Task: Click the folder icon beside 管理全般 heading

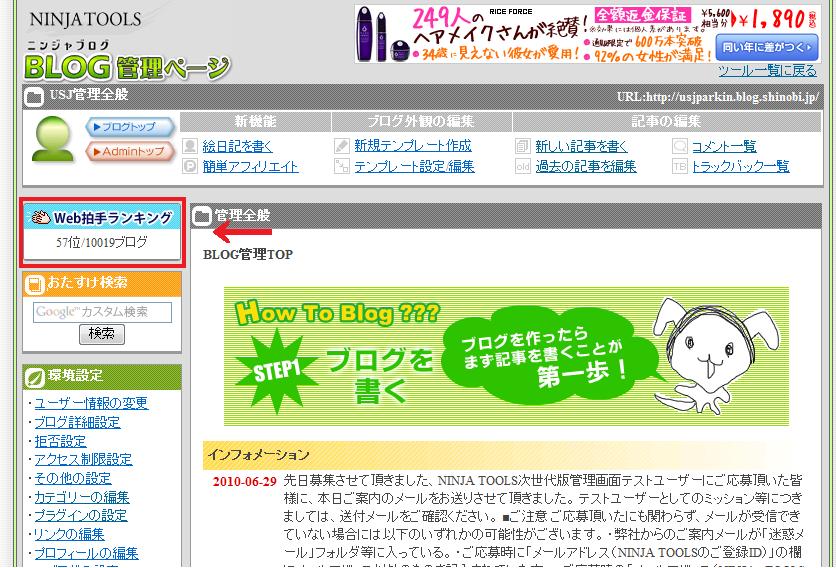Action: click(x=202, y=217)
